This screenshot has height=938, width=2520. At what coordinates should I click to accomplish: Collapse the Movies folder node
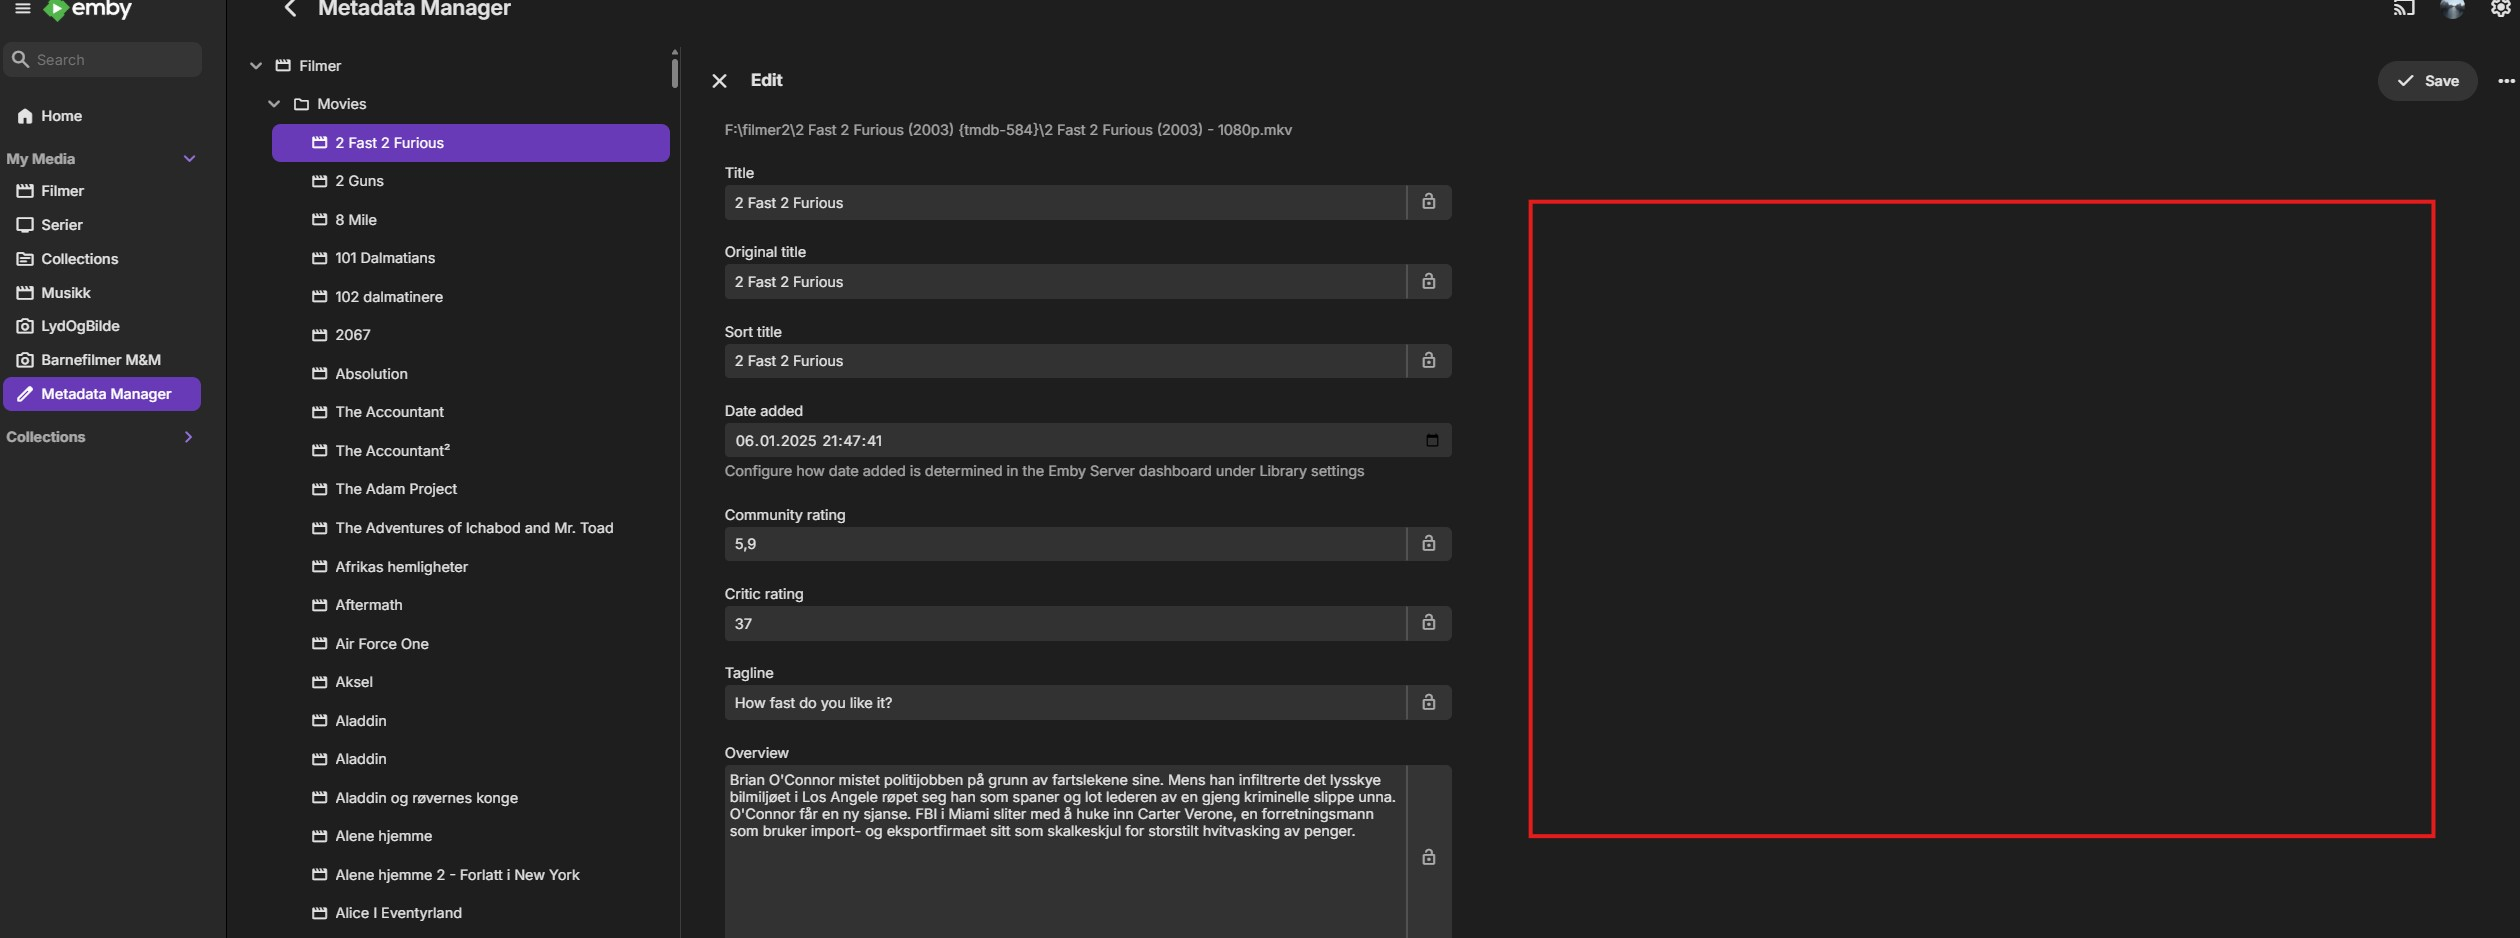(x=274, y=104)
